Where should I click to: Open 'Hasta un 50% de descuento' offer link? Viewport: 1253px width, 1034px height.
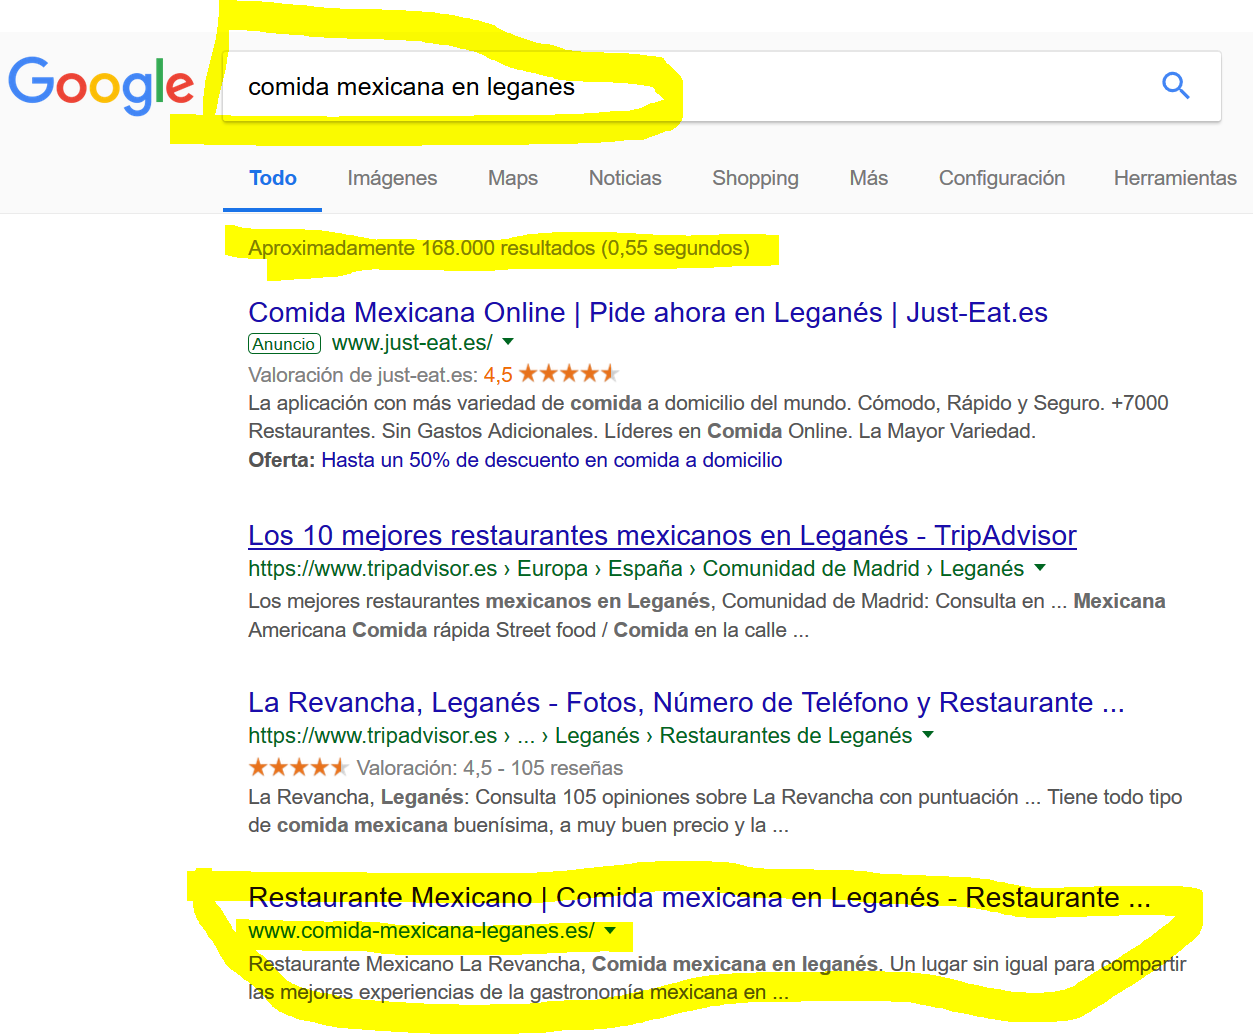pos(552,460)
